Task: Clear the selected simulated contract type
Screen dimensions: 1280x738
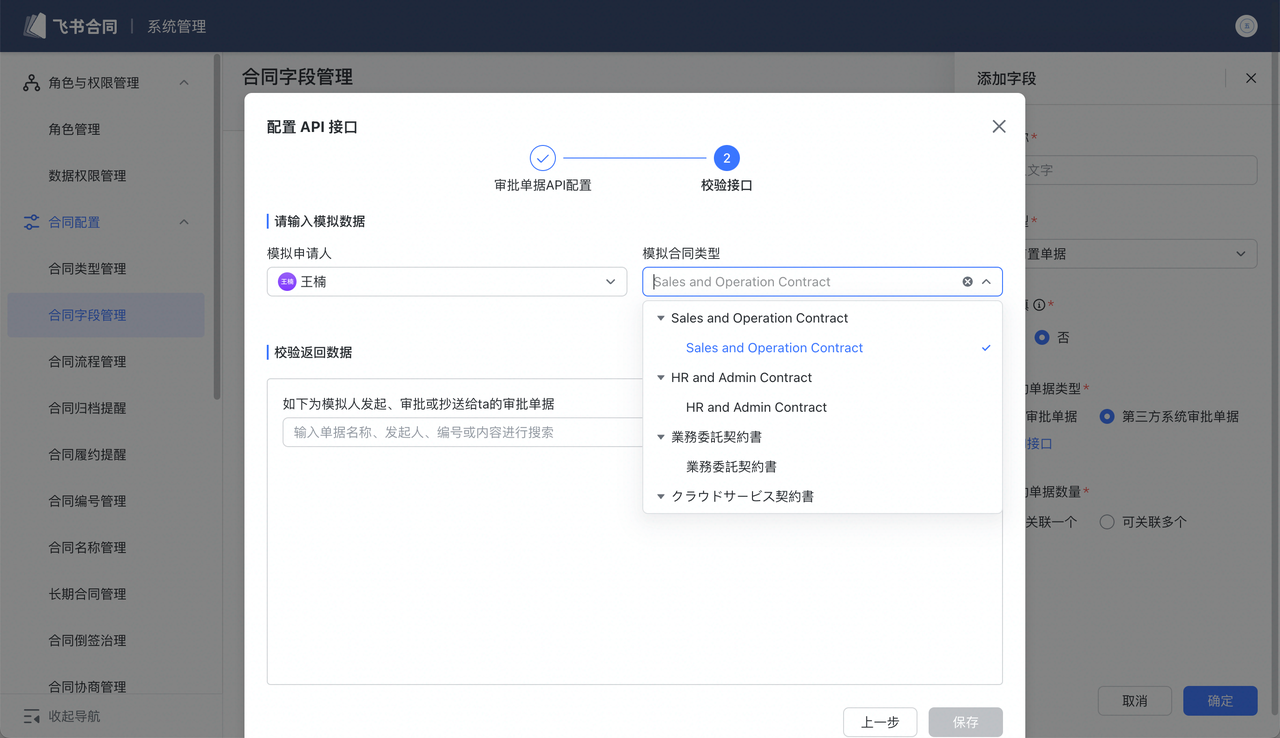Action: click(967, 282)
